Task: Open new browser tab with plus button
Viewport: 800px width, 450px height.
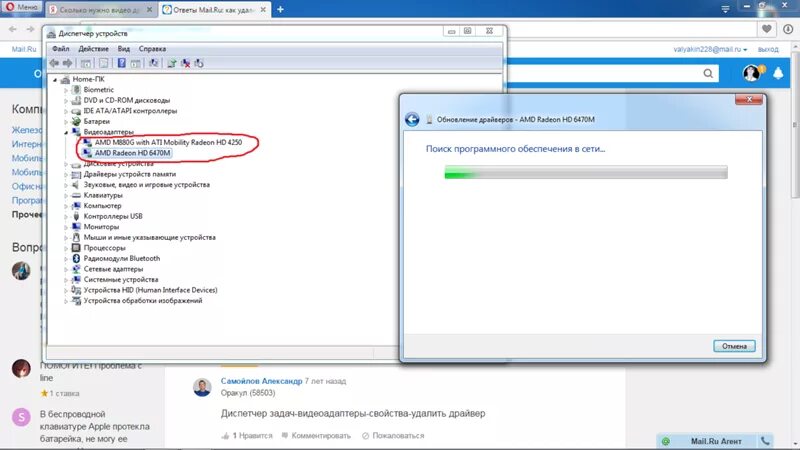Action: click(x=280, y=9)
